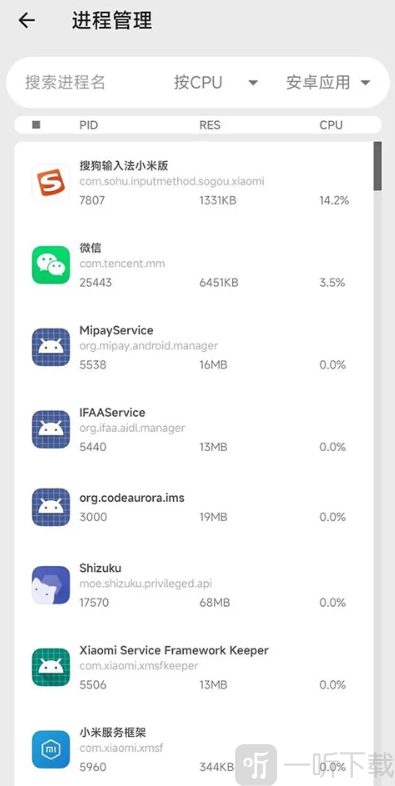Tap the back arrow icon
This screenshot has width=395, height=786.
pyautogui.click(x=27, y=21)
